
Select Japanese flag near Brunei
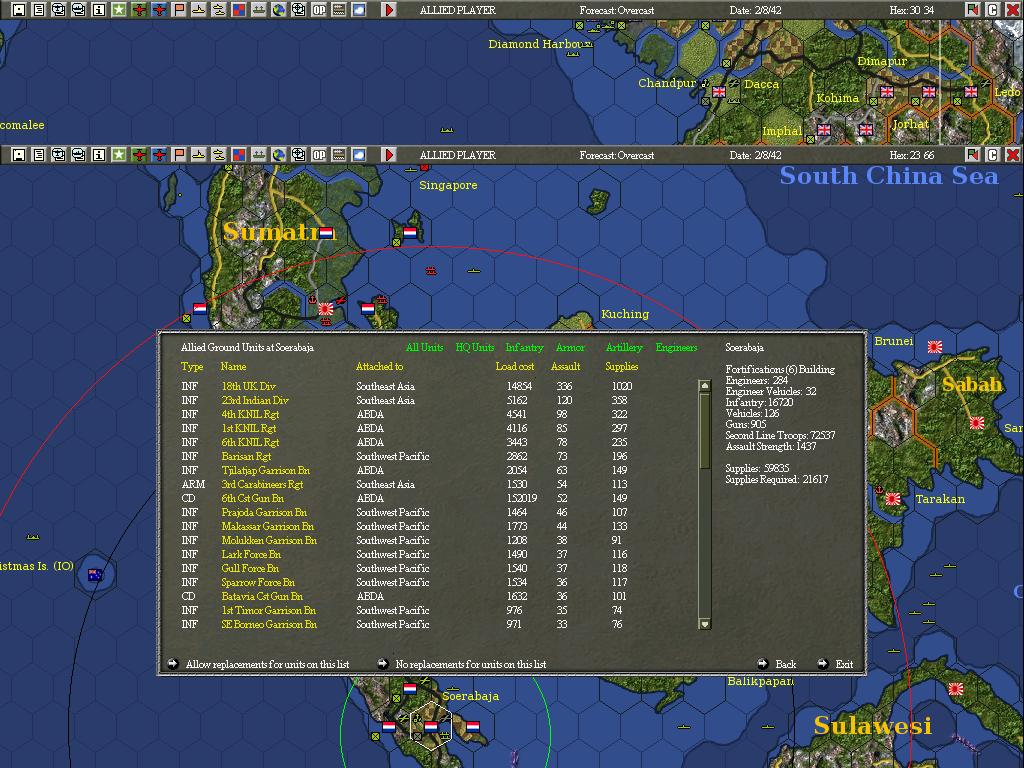point(935,347)
